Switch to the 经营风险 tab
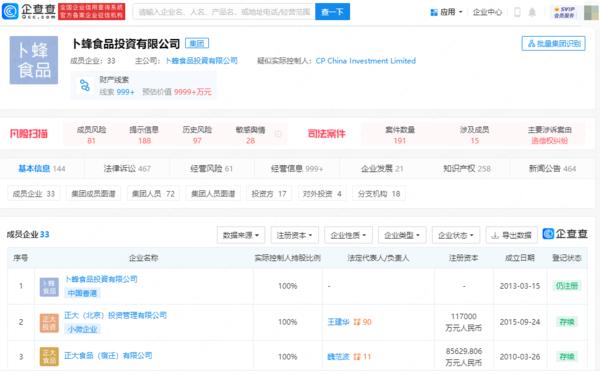Viewport: 600px width, 371px height. (x=211, y=168)
